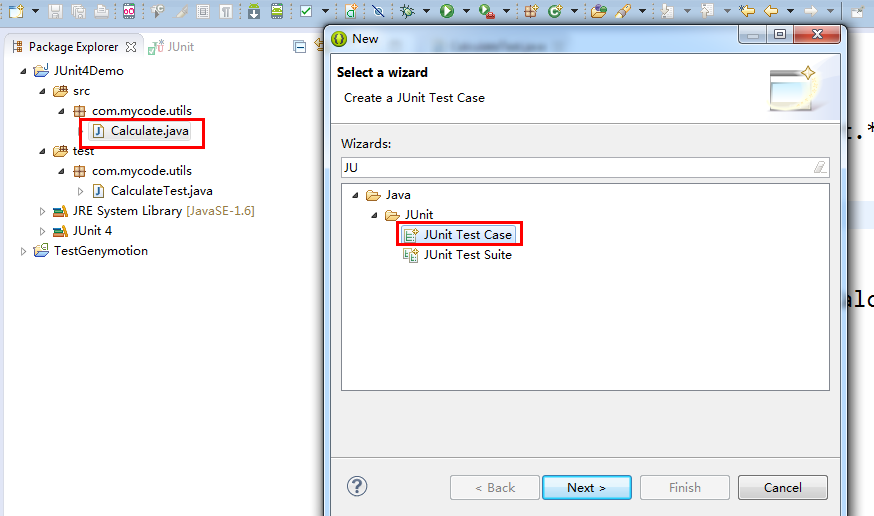
Task: Open the Android SDK Manager icon
Action: [x=254, y=11]
